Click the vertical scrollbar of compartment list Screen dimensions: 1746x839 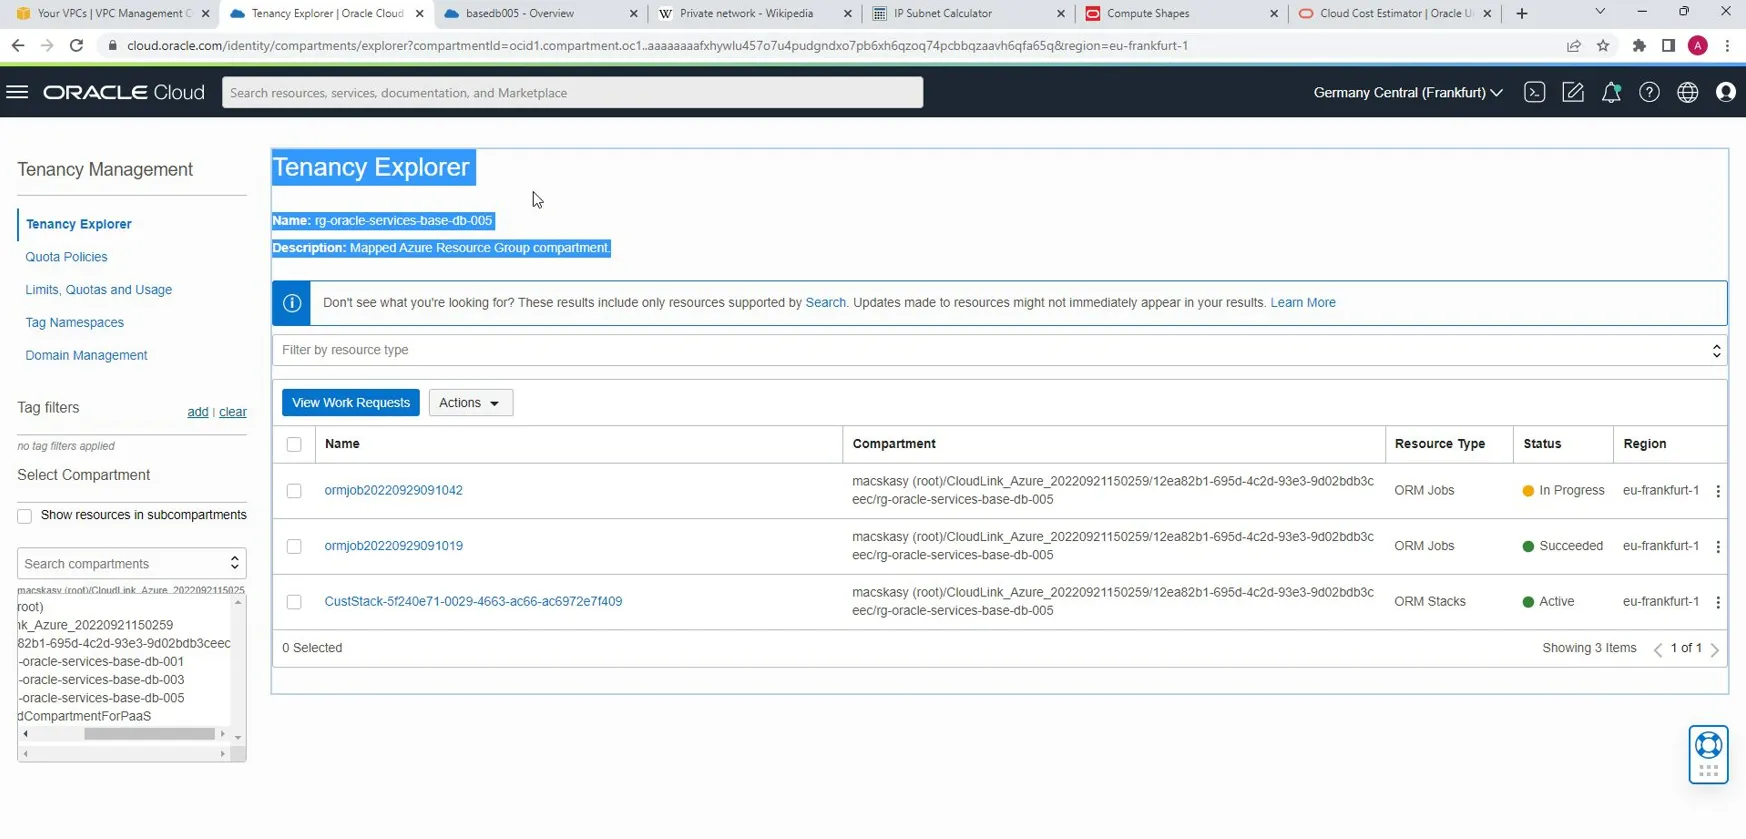tap(238, 670)
